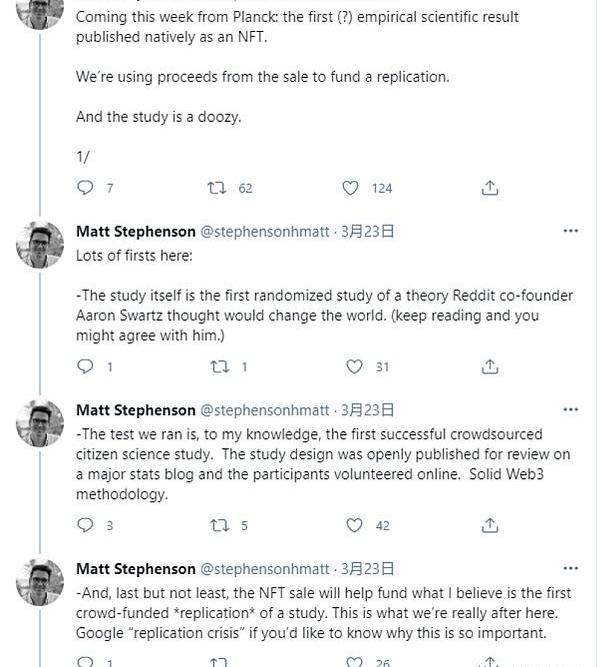The width and height of the screenshot is (600, 667).
Task: Retweet the 'Lots of firsts here' tweet
Action: [x=220, y=367]
